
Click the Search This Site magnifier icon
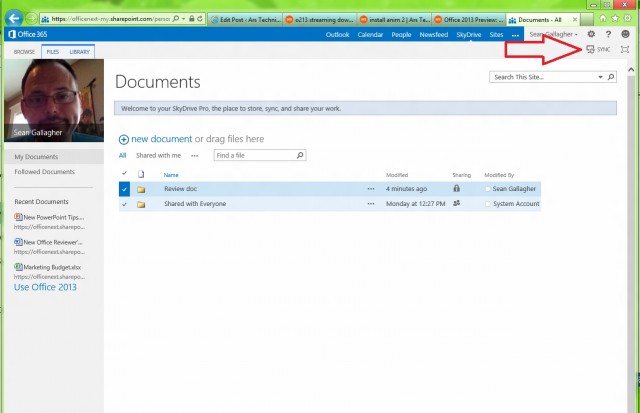(611, 77)
